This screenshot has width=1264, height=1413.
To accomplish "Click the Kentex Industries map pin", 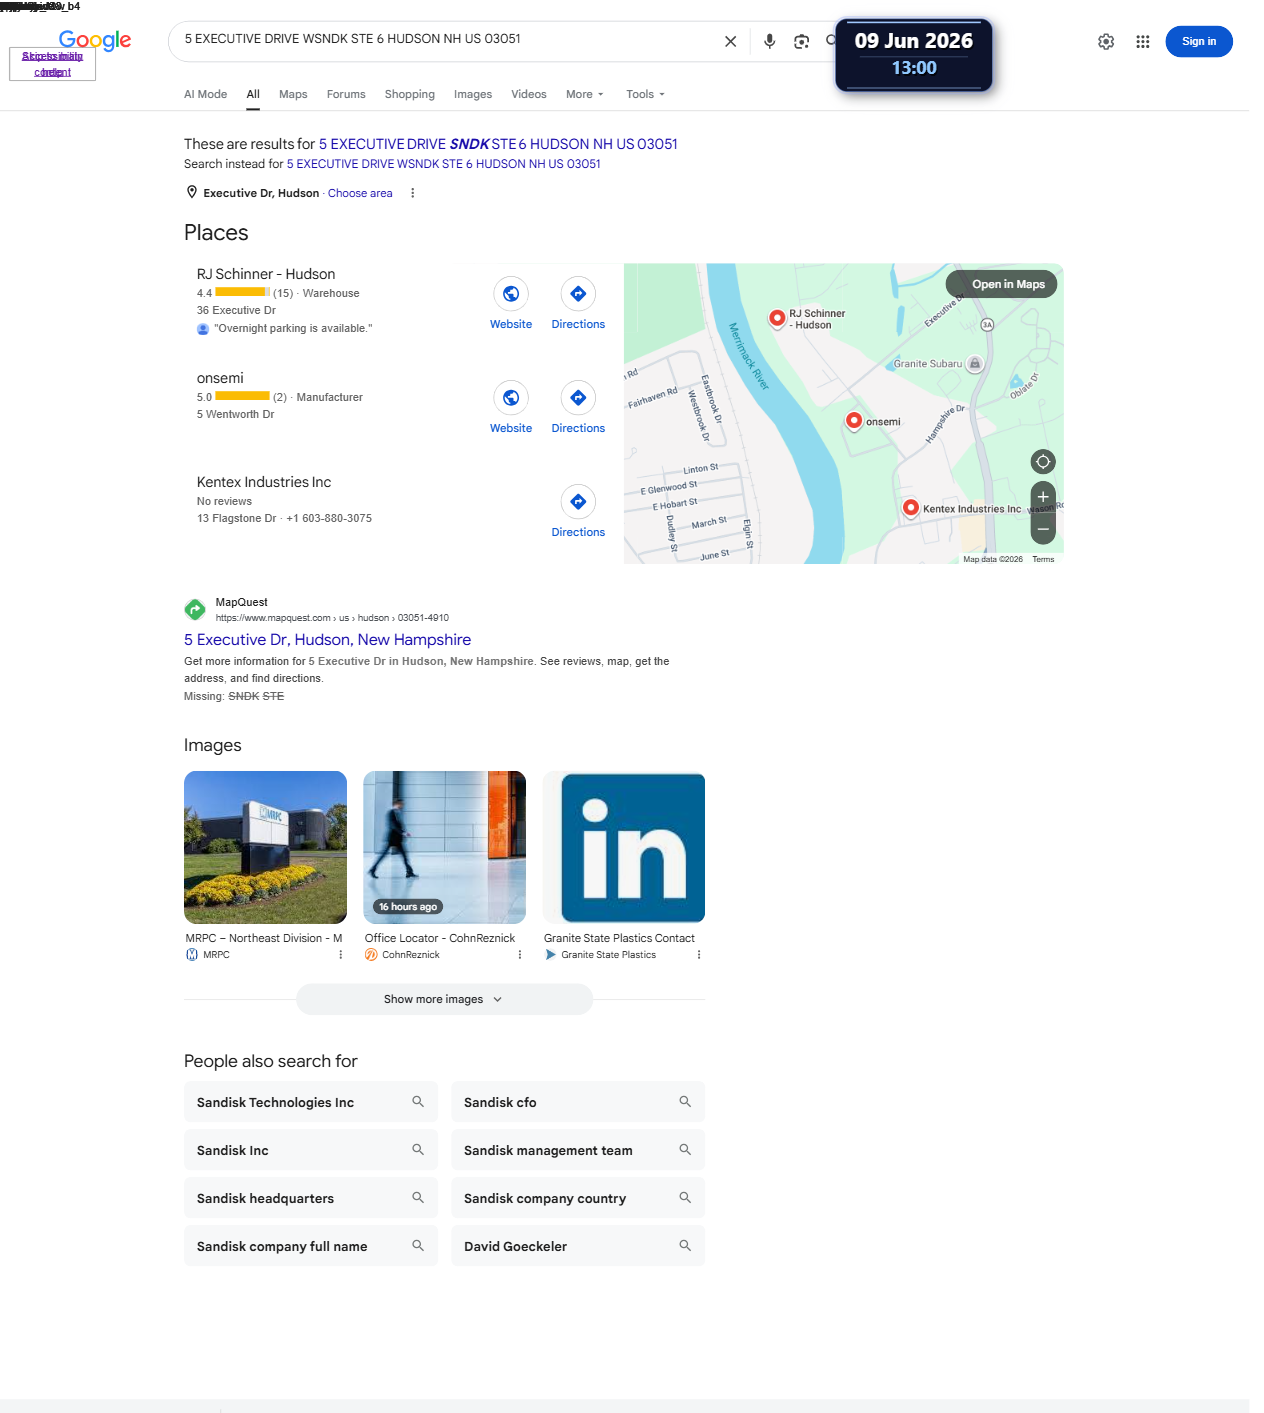I will pyautogui.click(x=911, y=508).
